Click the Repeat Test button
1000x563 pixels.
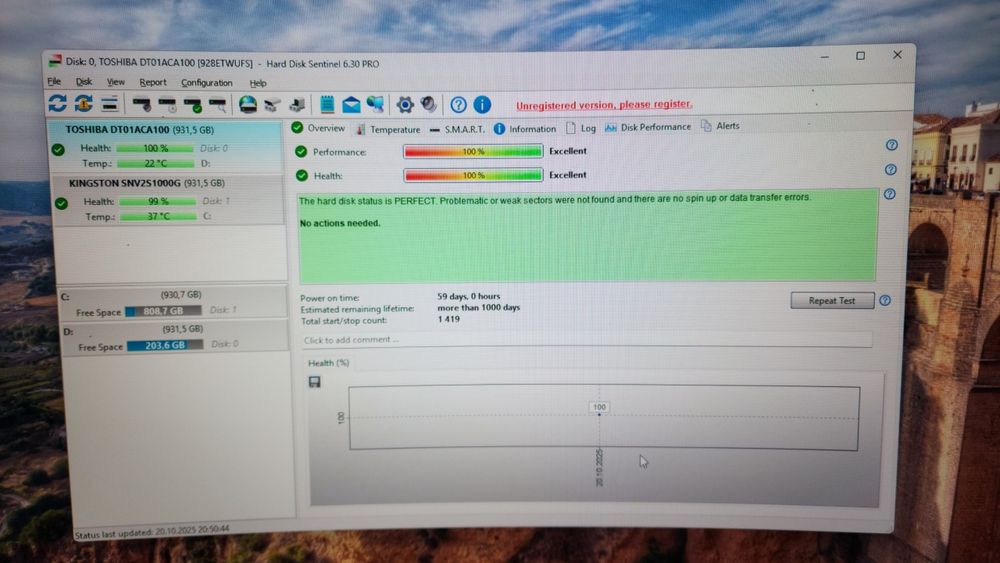[x=832, y=300]
